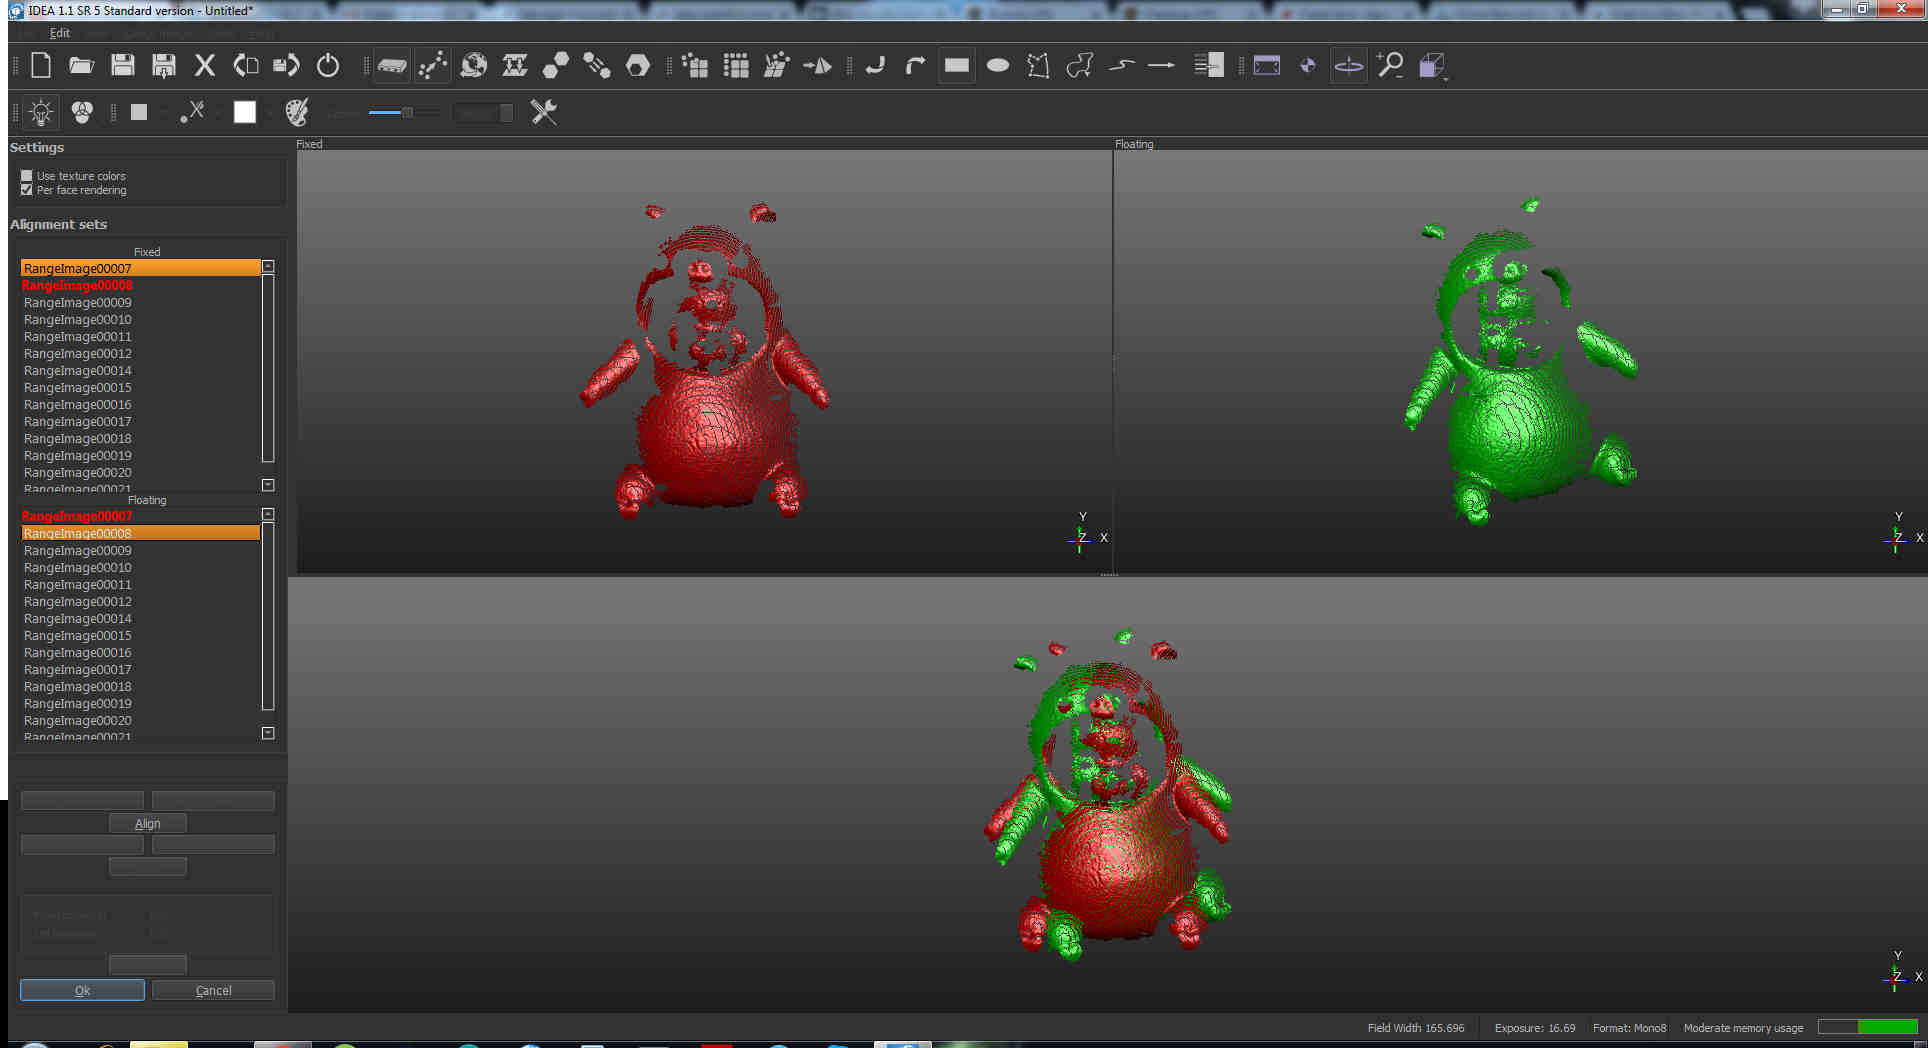
Task: Click the hollow hexagon icon
Action: click(x=637, y=66)
